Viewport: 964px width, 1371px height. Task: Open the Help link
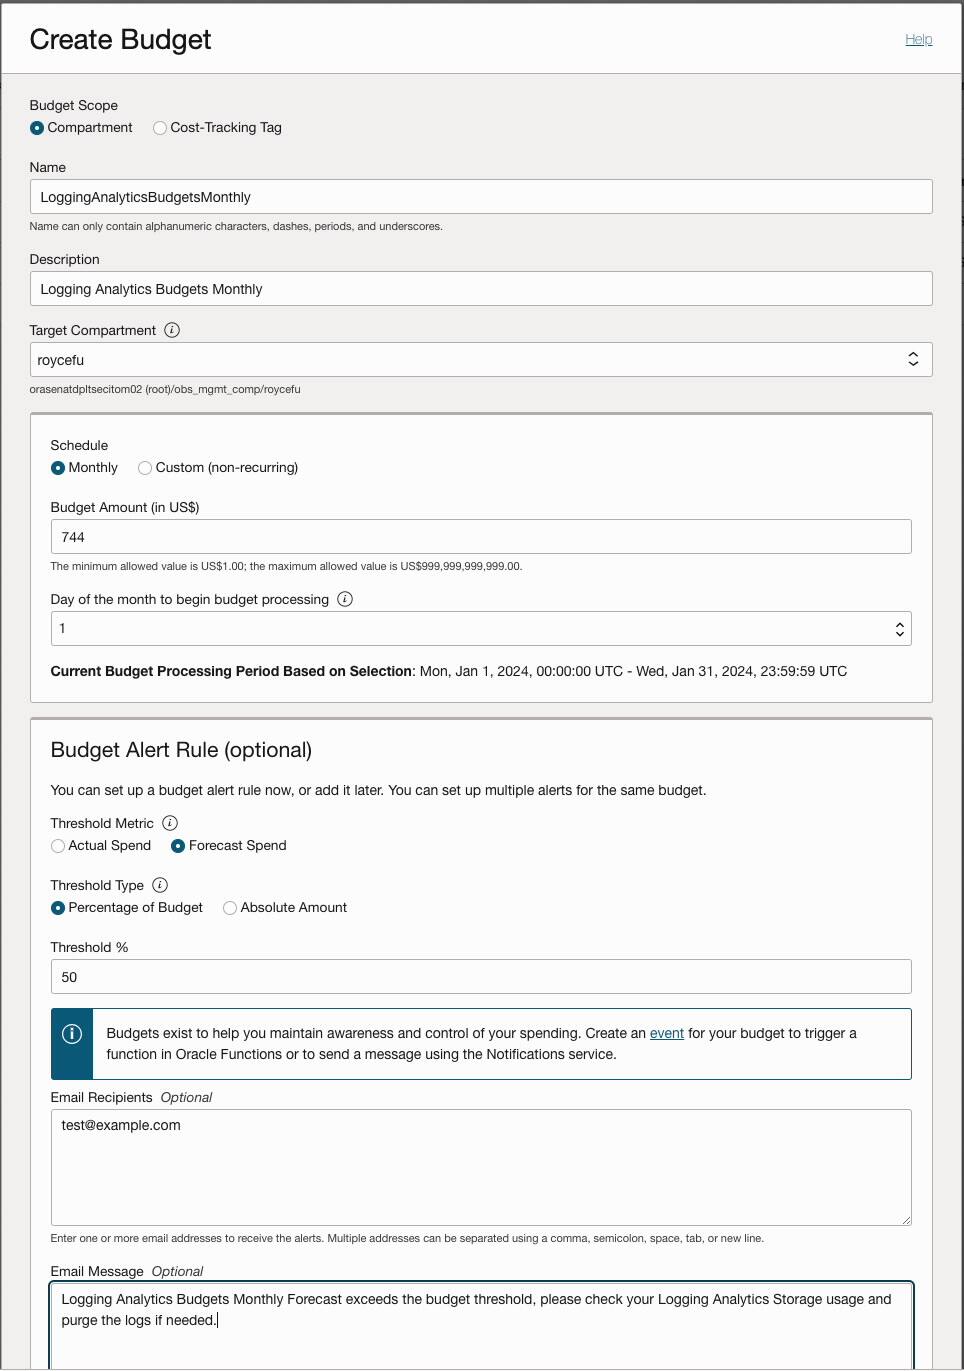click(918, 39)
